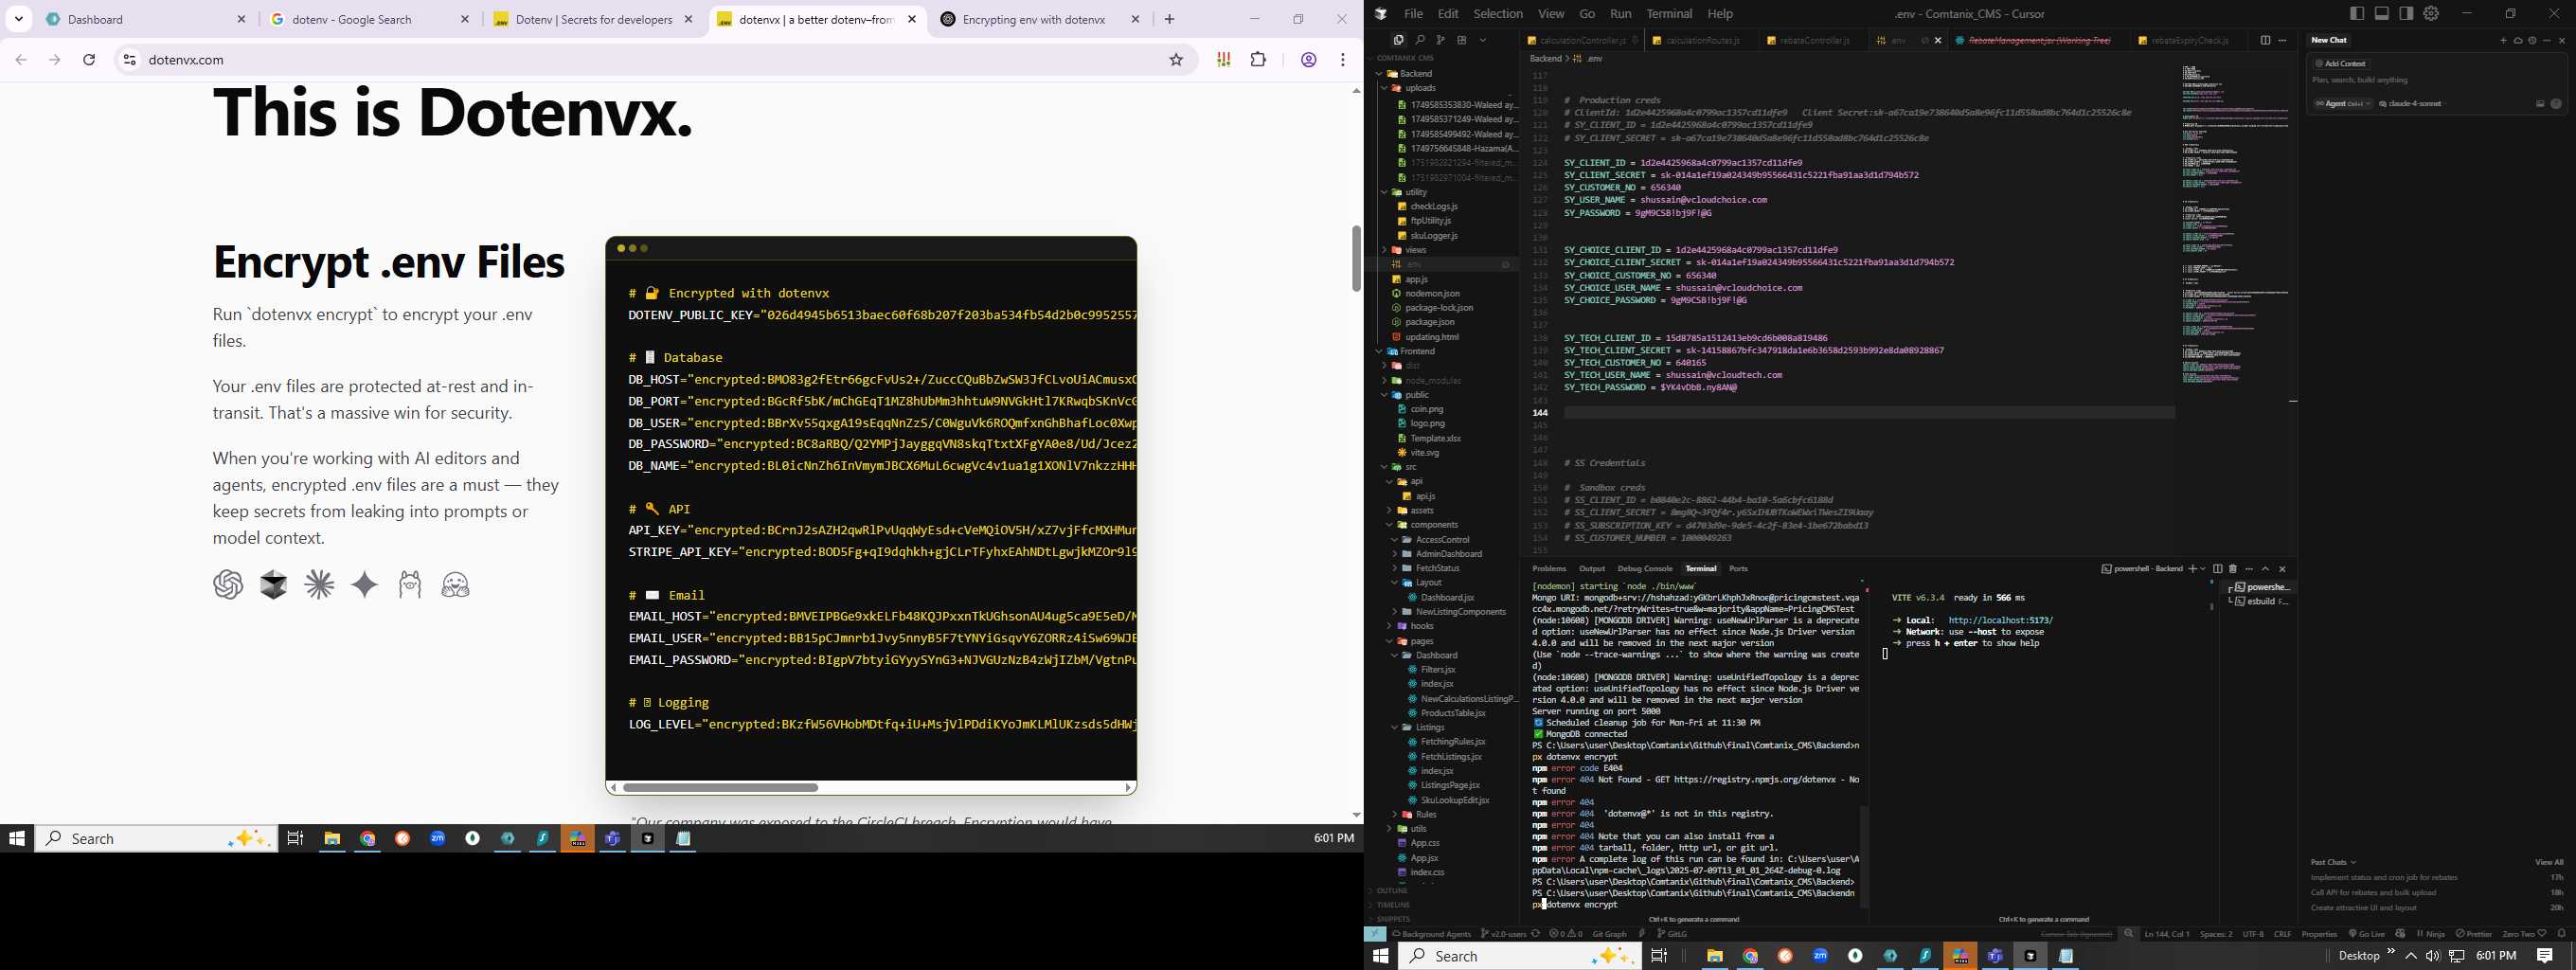This screenshot has width=2576, height=970.
Task: Click v2.0-users git branch indicator
Action: tap(1504, 934)
